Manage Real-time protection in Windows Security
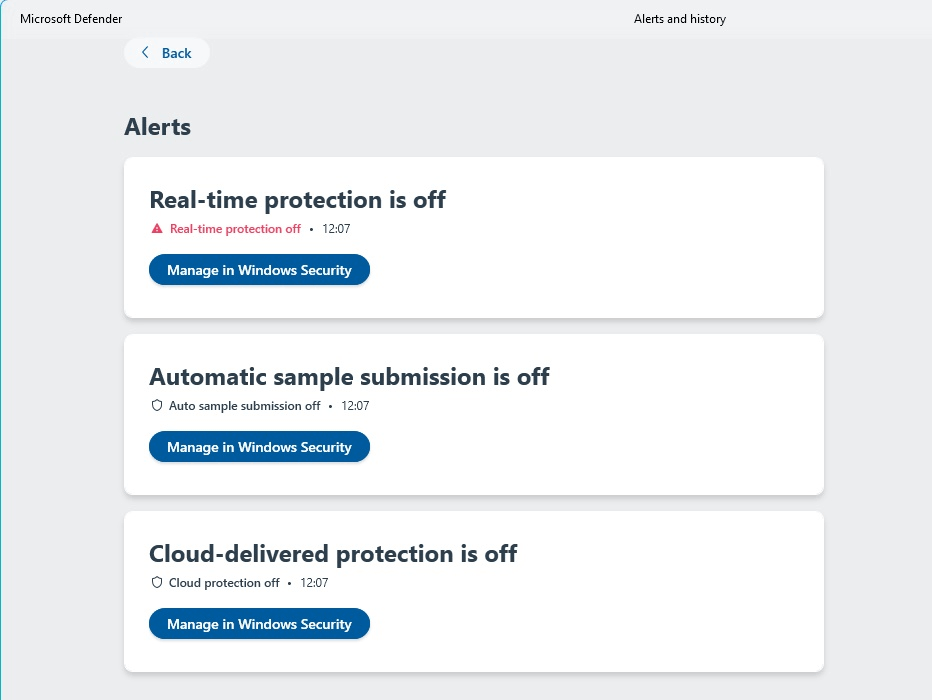The height and width of the screenshot is (700, 932). (259, 270)
